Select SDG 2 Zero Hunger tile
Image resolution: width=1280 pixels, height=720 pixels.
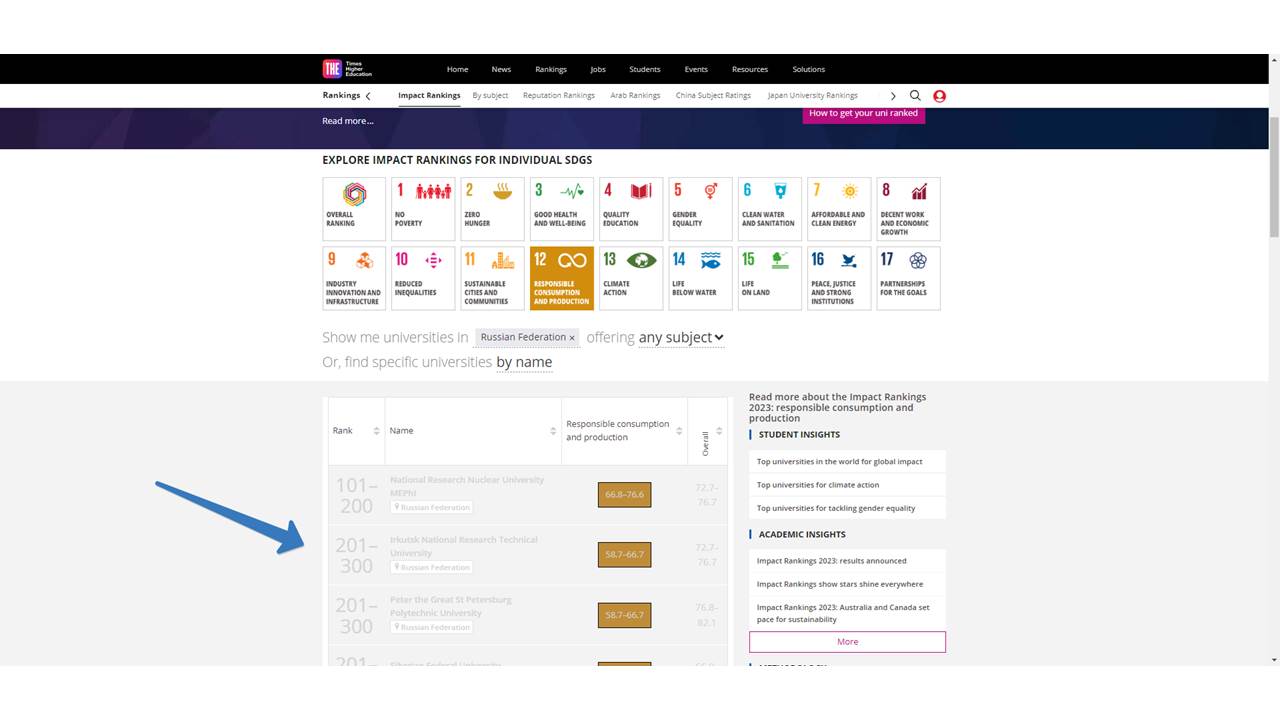pos(492,209)
